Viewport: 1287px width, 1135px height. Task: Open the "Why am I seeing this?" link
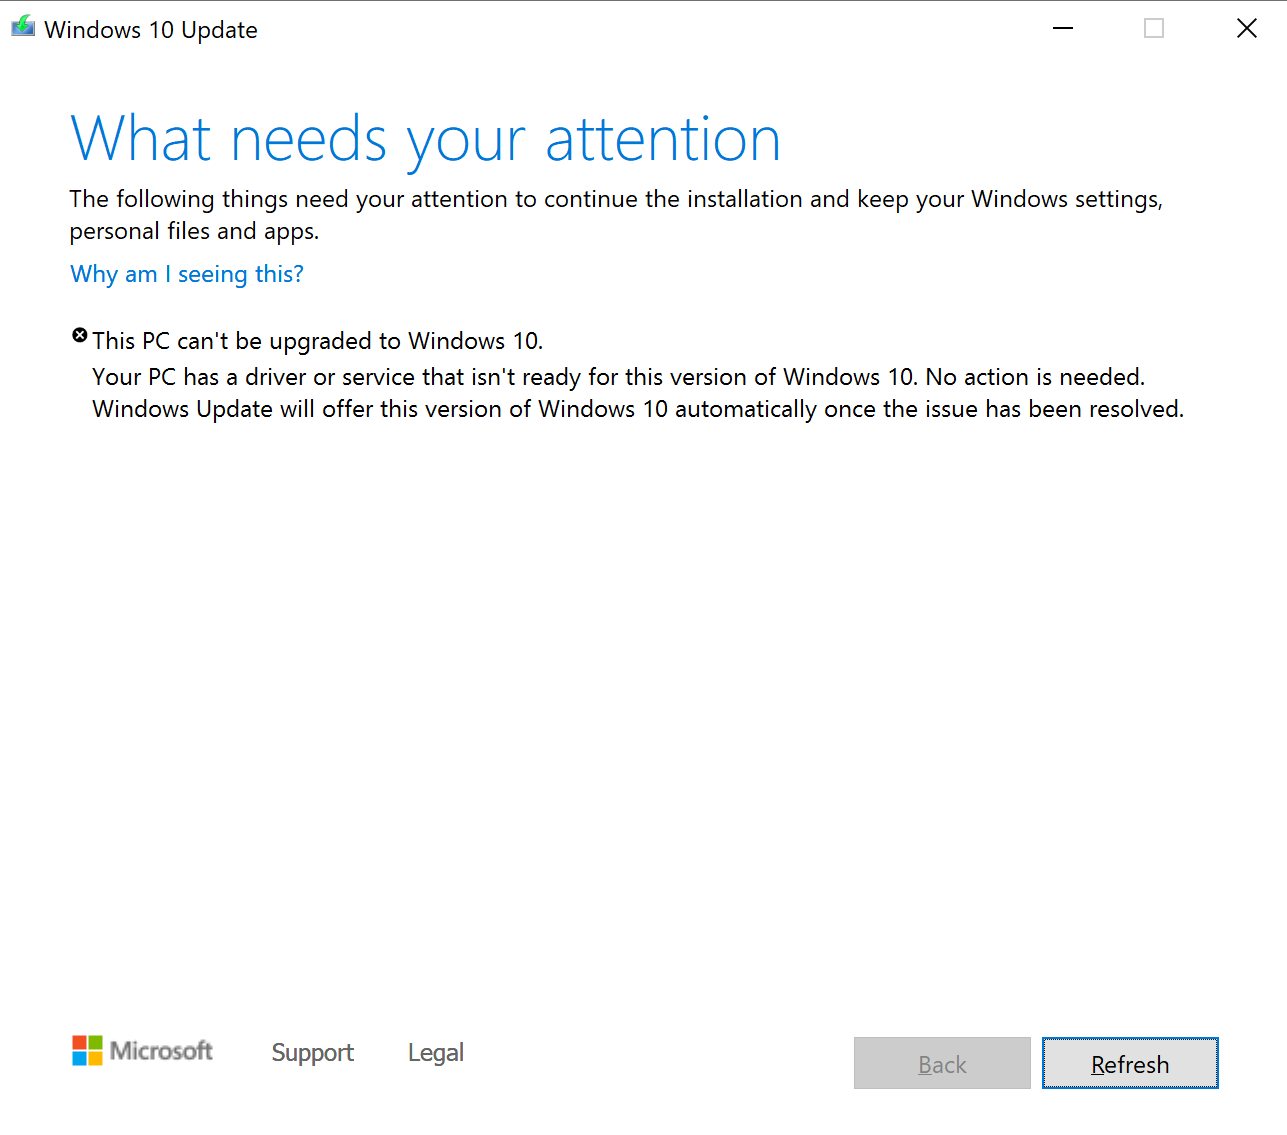click(186, 274)
